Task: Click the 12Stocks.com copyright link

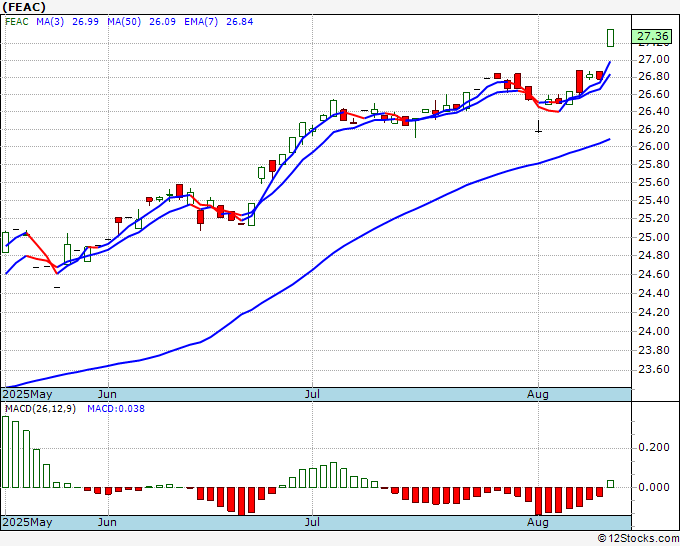Action: tap(638, 538)
